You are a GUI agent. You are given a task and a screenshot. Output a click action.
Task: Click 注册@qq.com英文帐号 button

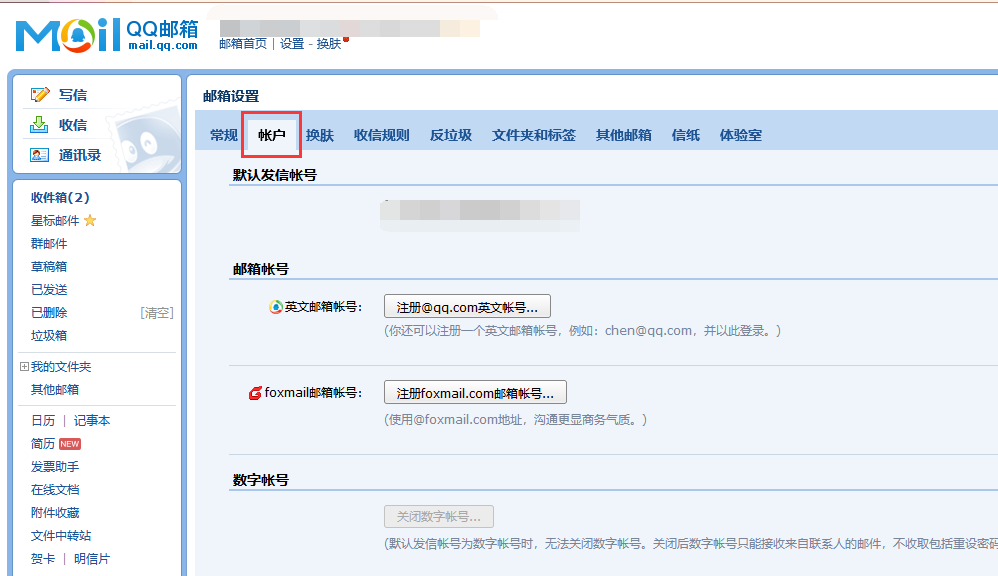point(467,306)
